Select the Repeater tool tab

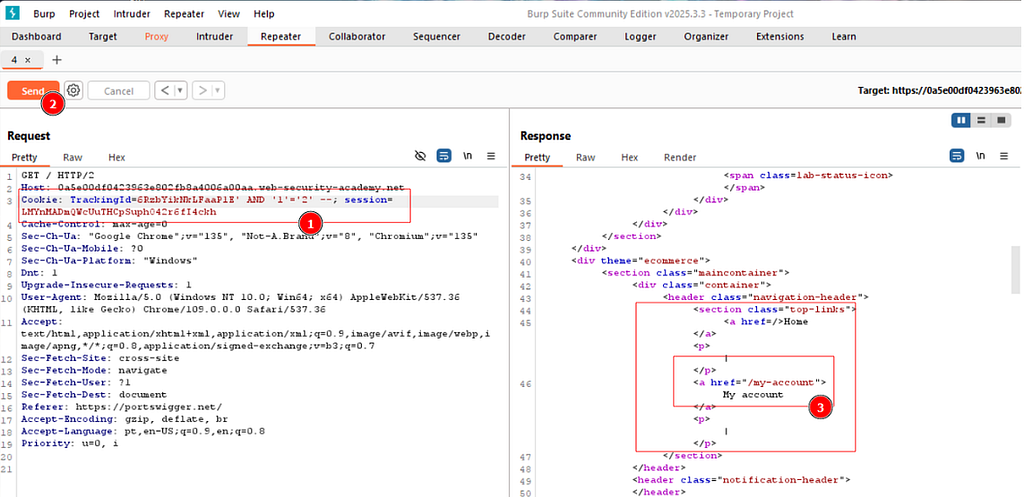(281, 37)
